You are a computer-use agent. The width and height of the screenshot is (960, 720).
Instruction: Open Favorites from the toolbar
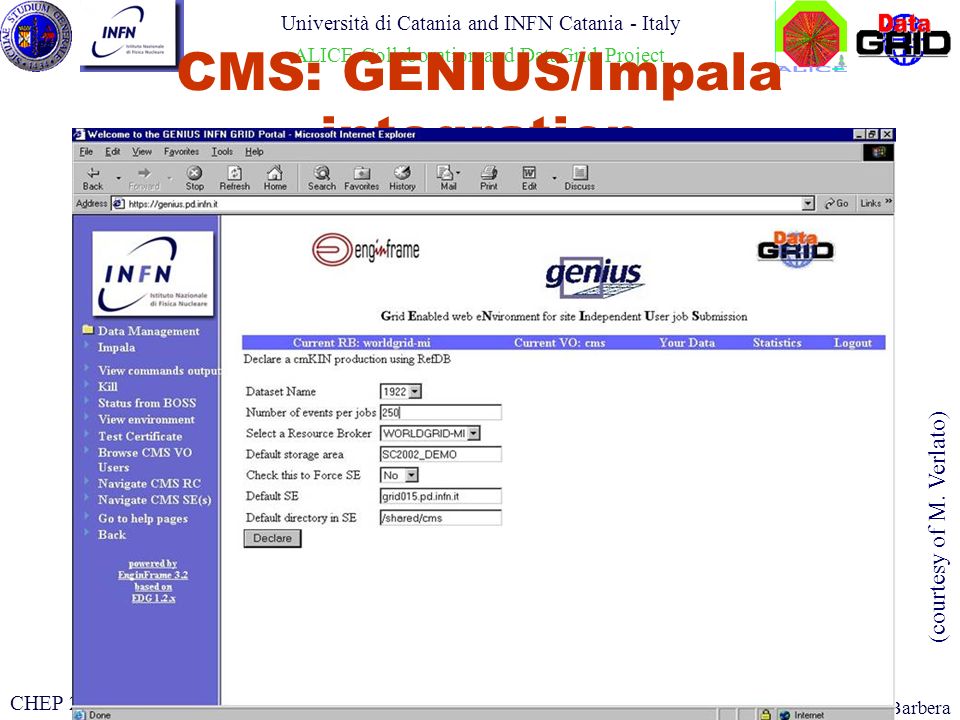(361, 178)
